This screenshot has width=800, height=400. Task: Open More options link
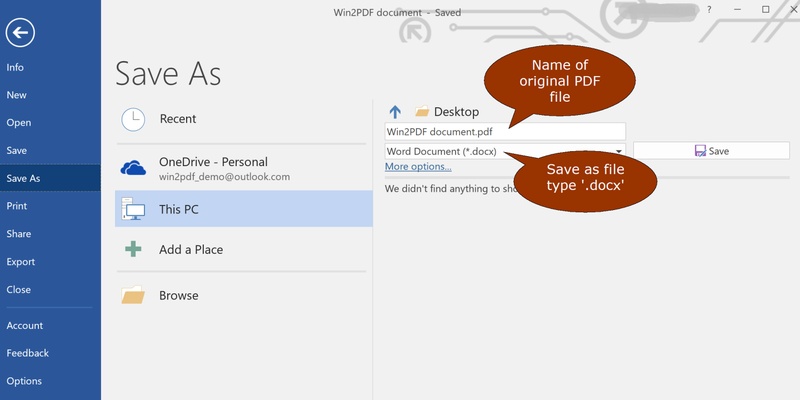click(418, 167)
